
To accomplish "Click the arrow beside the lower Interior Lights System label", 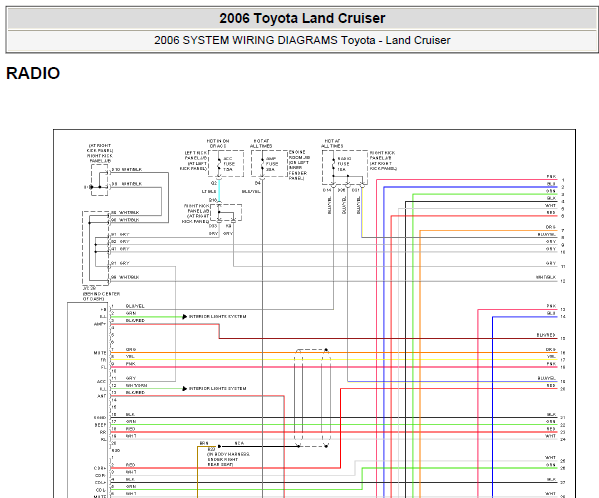I will click(185, 388).
